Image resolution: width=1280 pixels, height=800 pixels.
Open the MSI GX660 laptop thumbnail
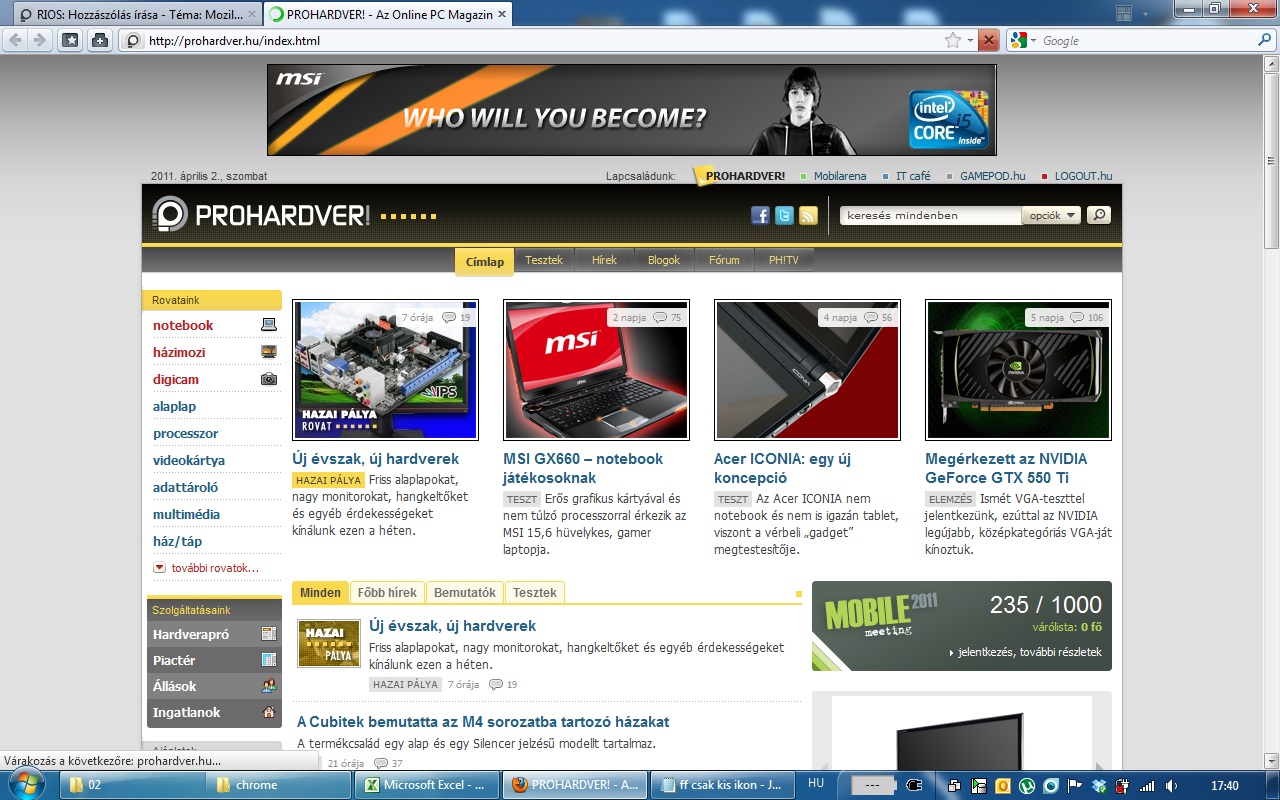pos(596,370)
